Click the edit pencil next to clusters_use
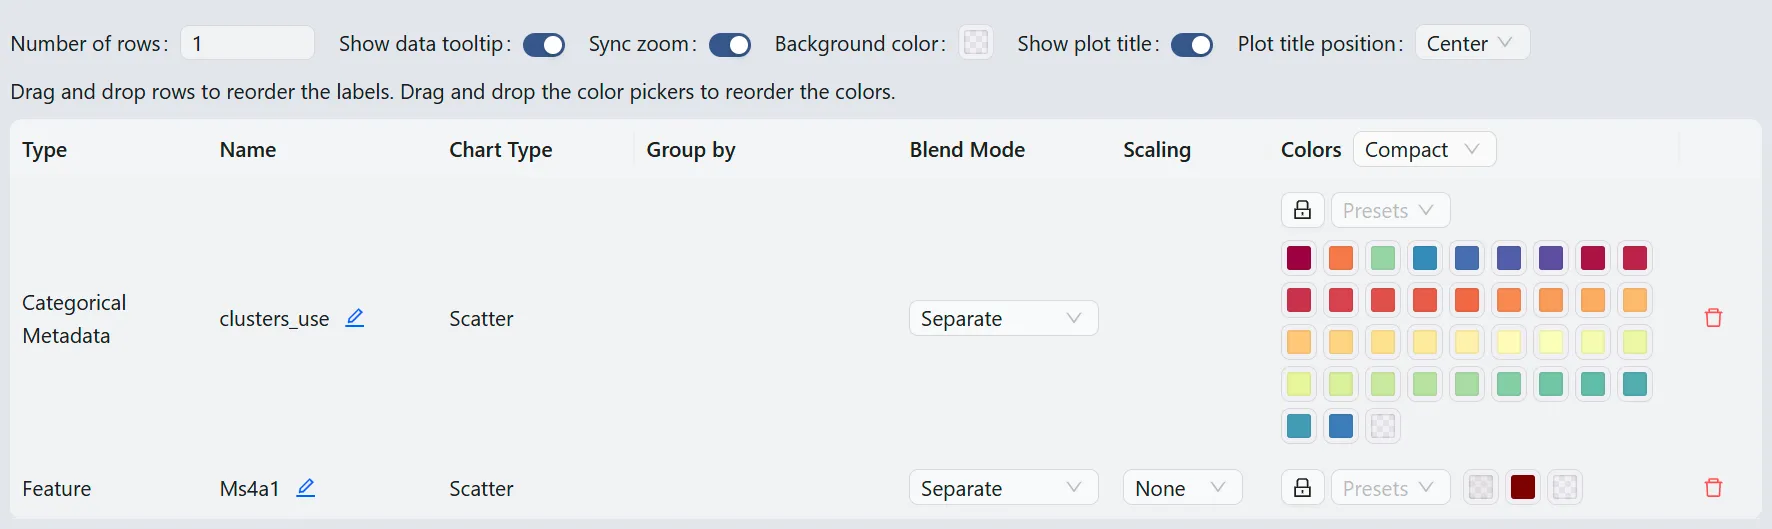1772x529 pixels. [x=354, y=318]
